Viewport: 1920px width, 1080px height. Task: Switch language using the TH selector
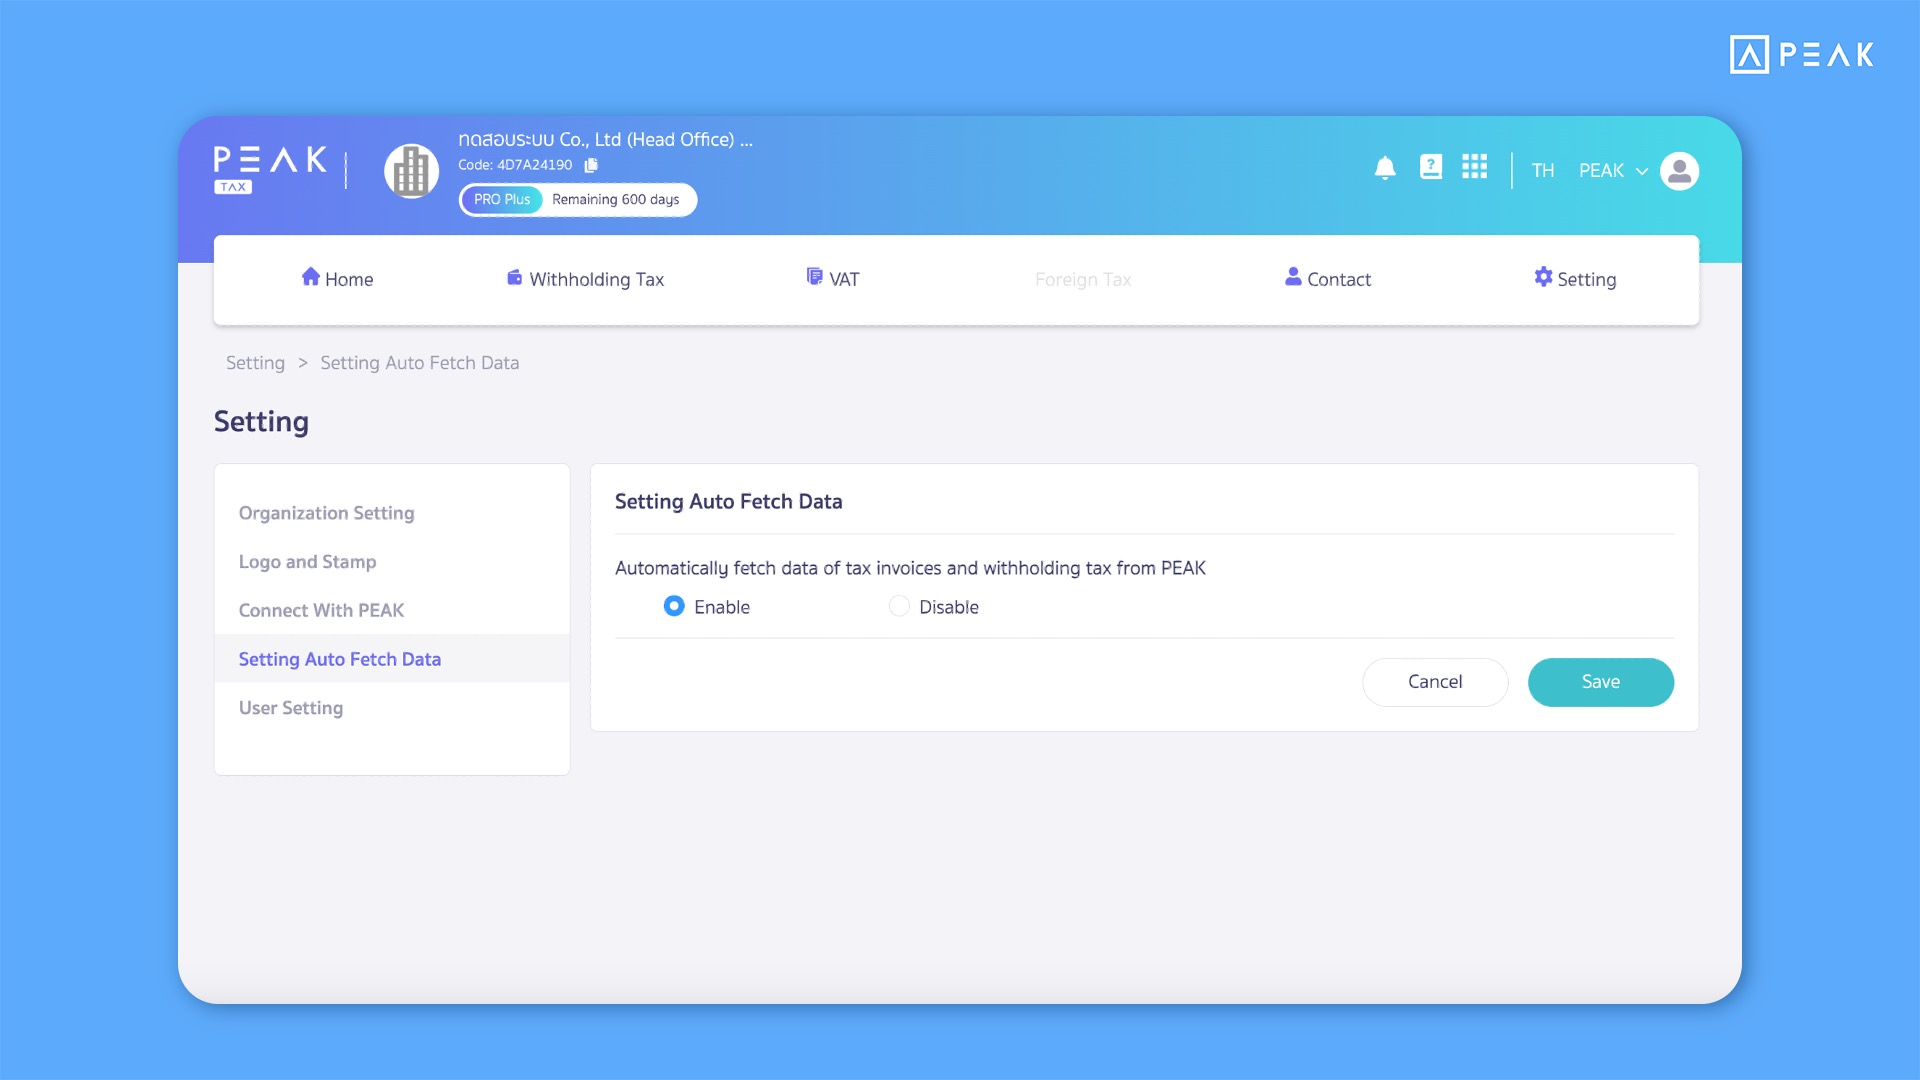coord(1543,171)
